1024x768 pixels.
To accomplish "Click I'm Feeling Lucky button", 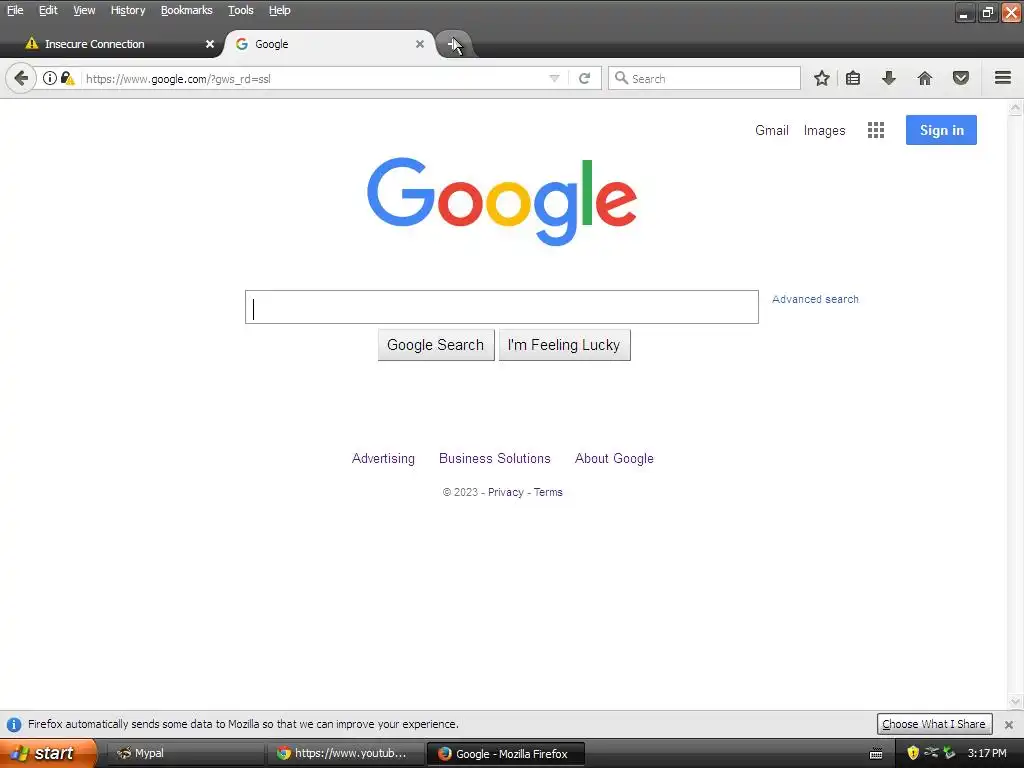I will click(564, 345).
